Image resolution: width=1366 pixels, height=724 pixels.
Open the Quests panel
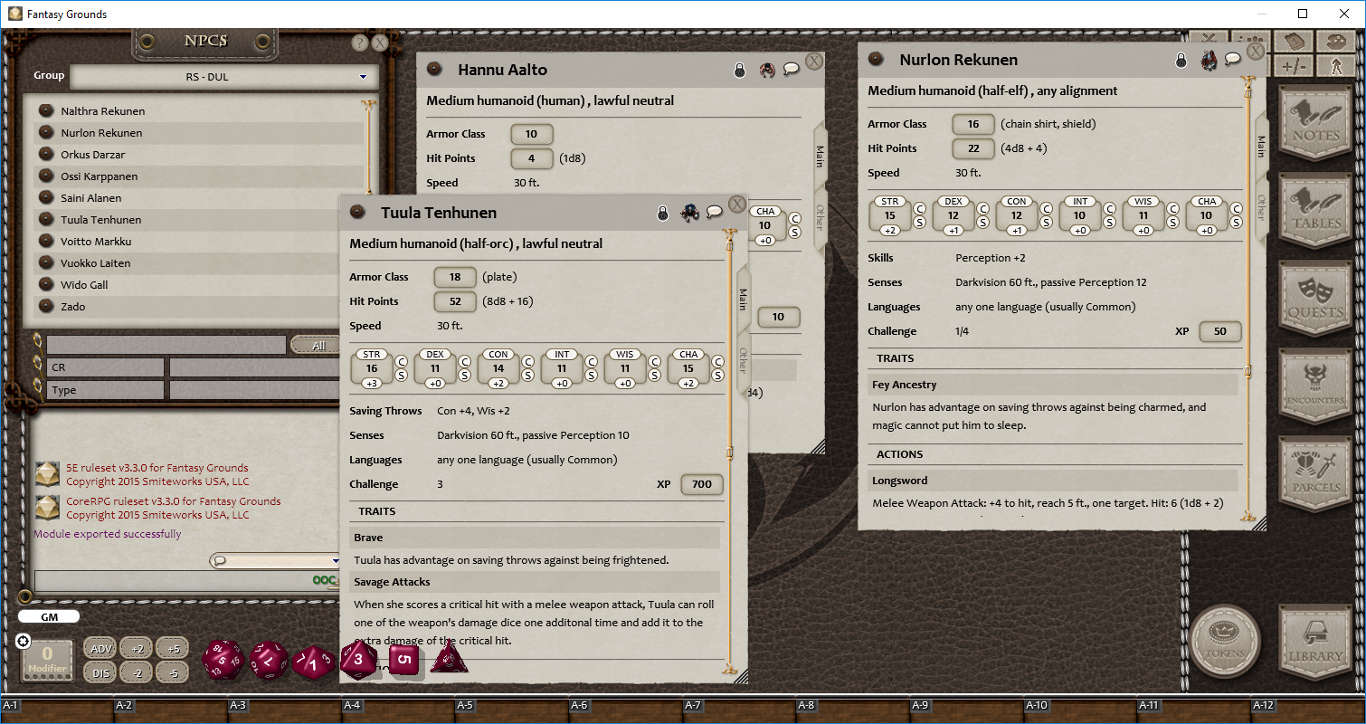(x=1315, y=297)
